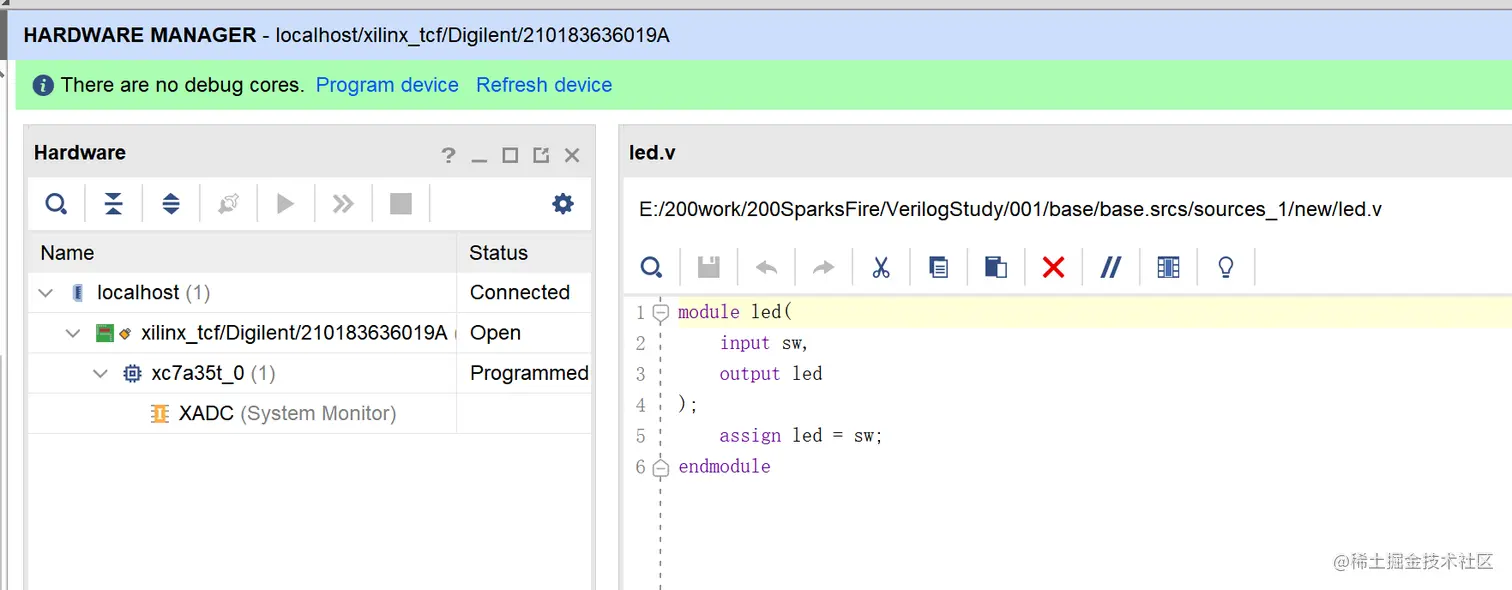Collapse the localhost tree node

click(45, 293)
